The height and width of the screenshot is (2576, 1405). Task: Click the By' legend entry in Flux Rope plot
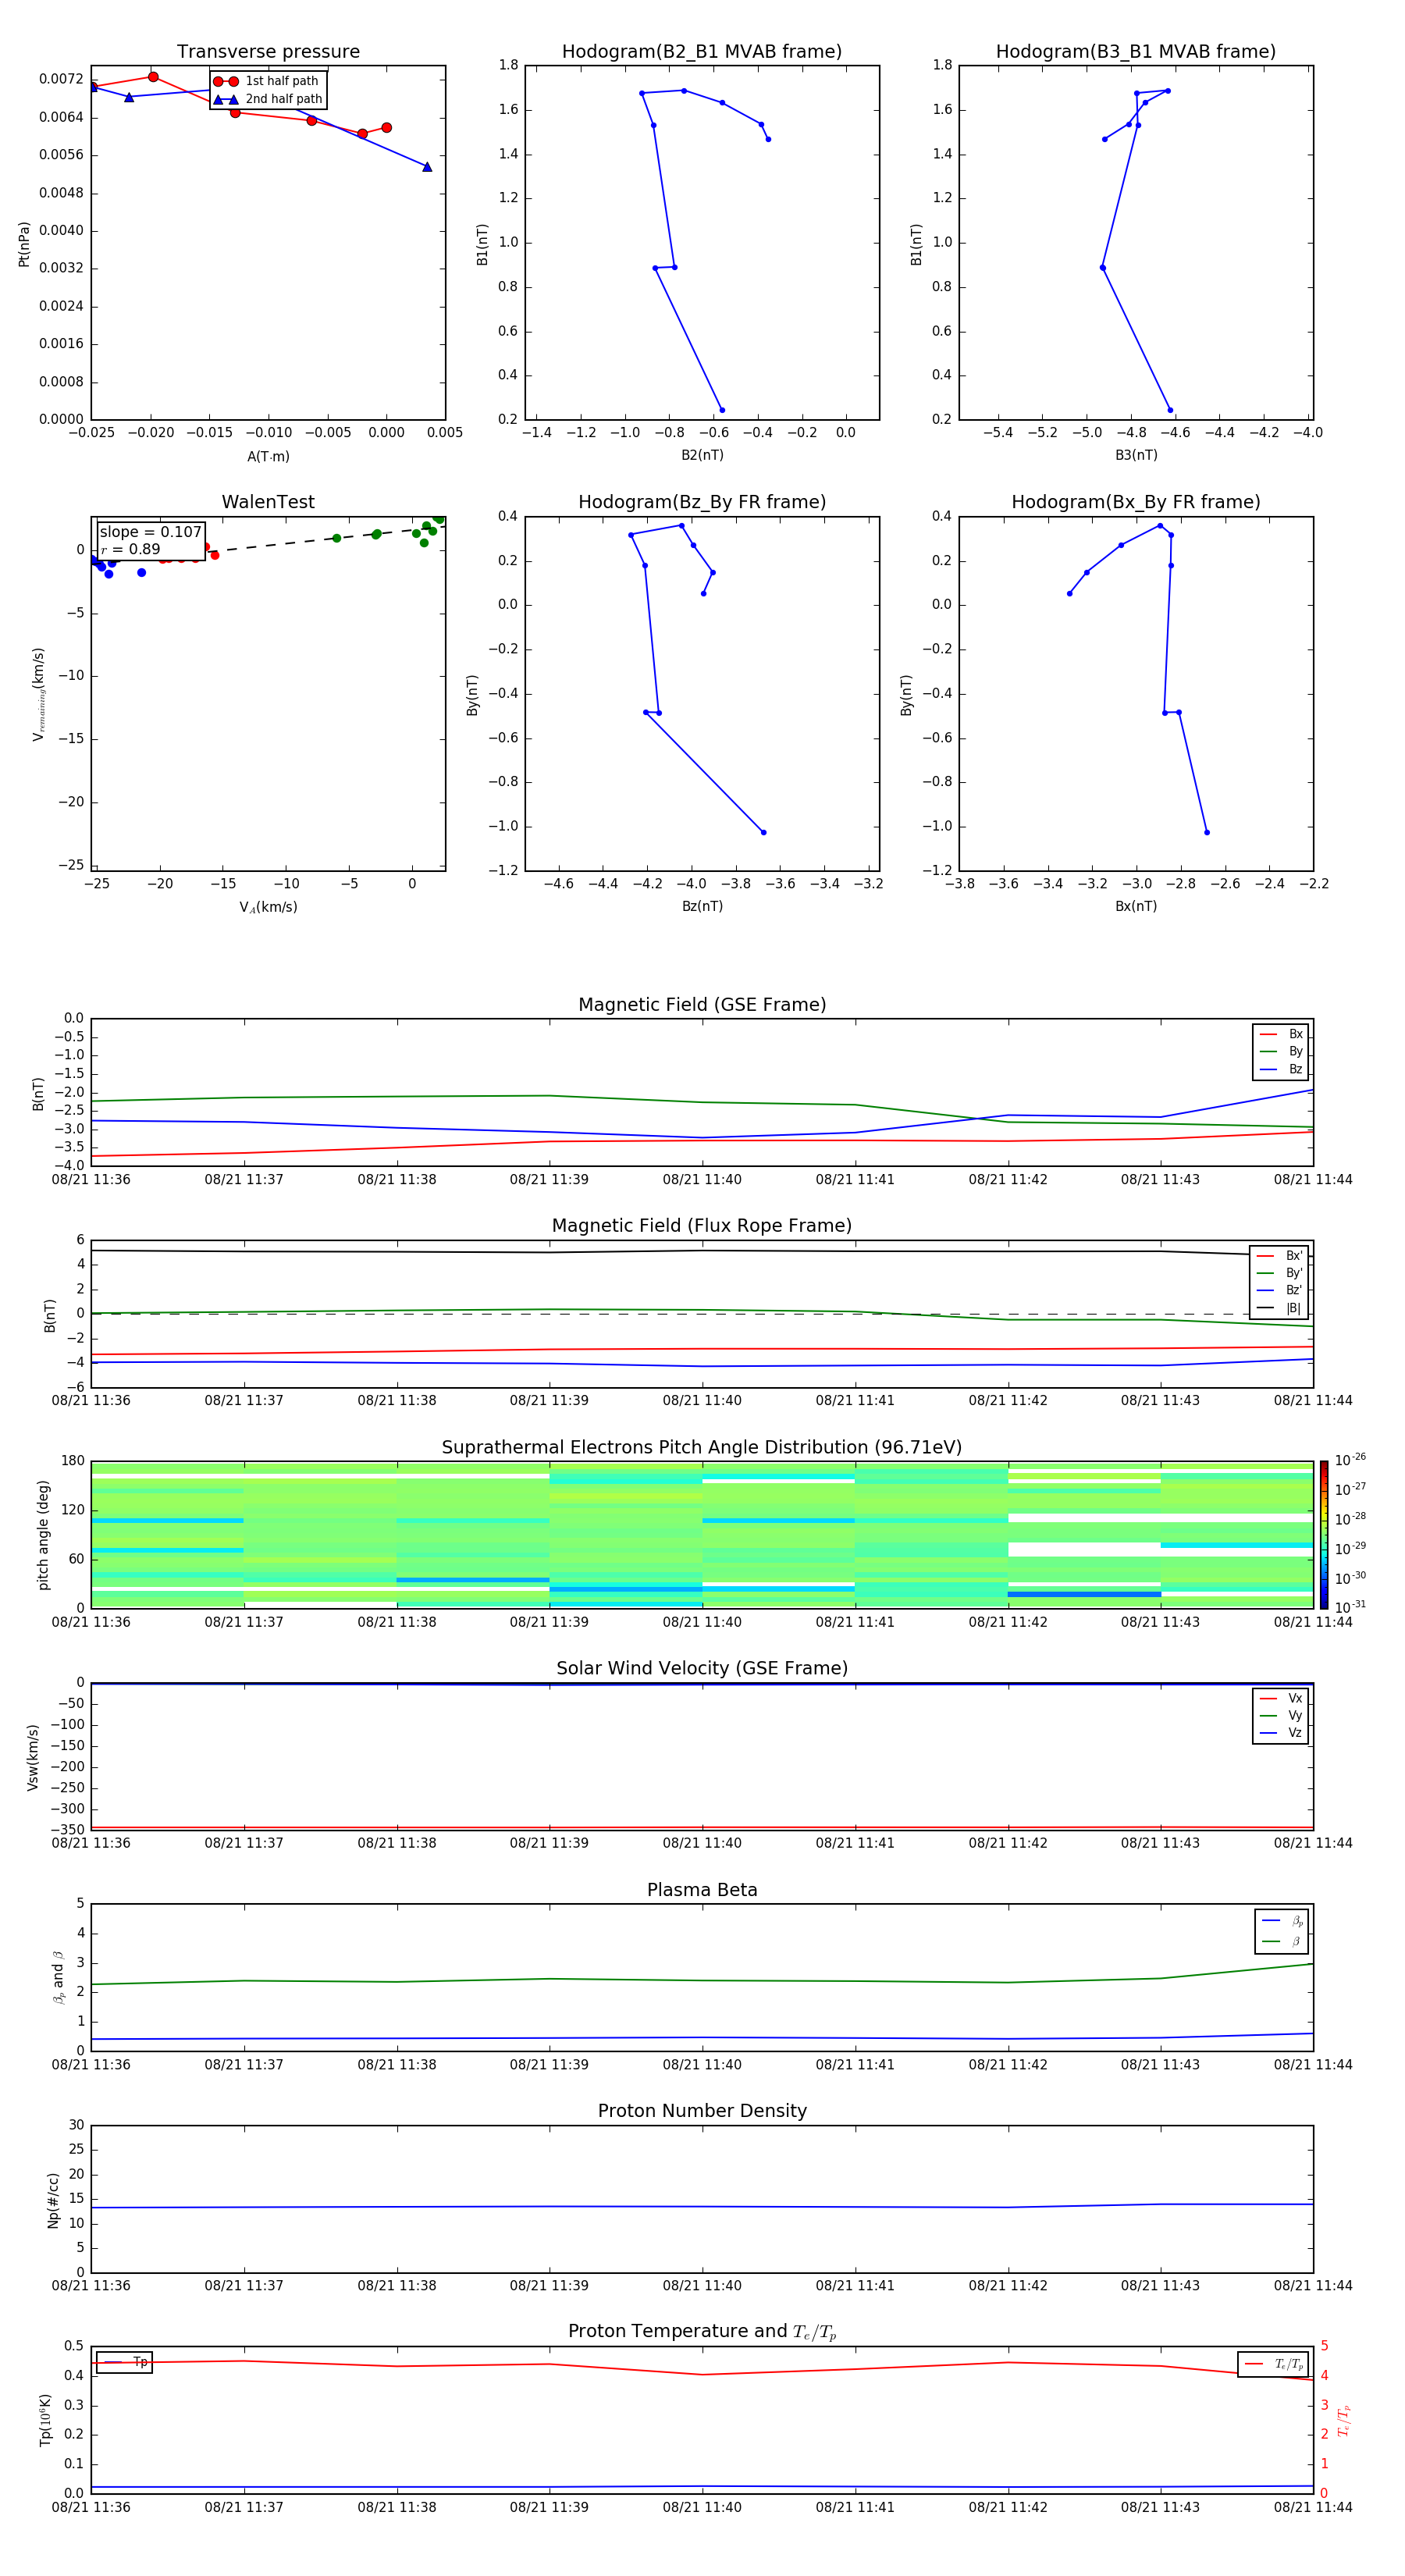[1279, 1273]
